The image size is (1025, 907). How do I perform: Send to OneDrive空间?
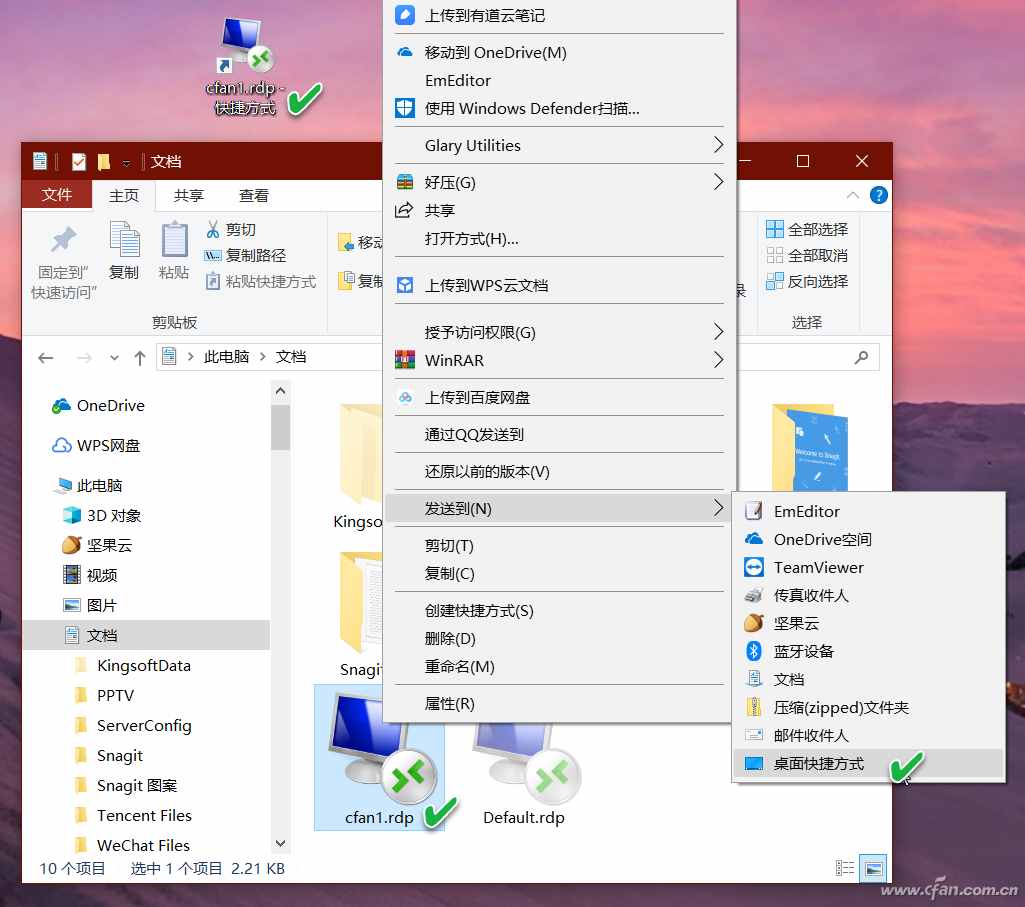[868, 539]
